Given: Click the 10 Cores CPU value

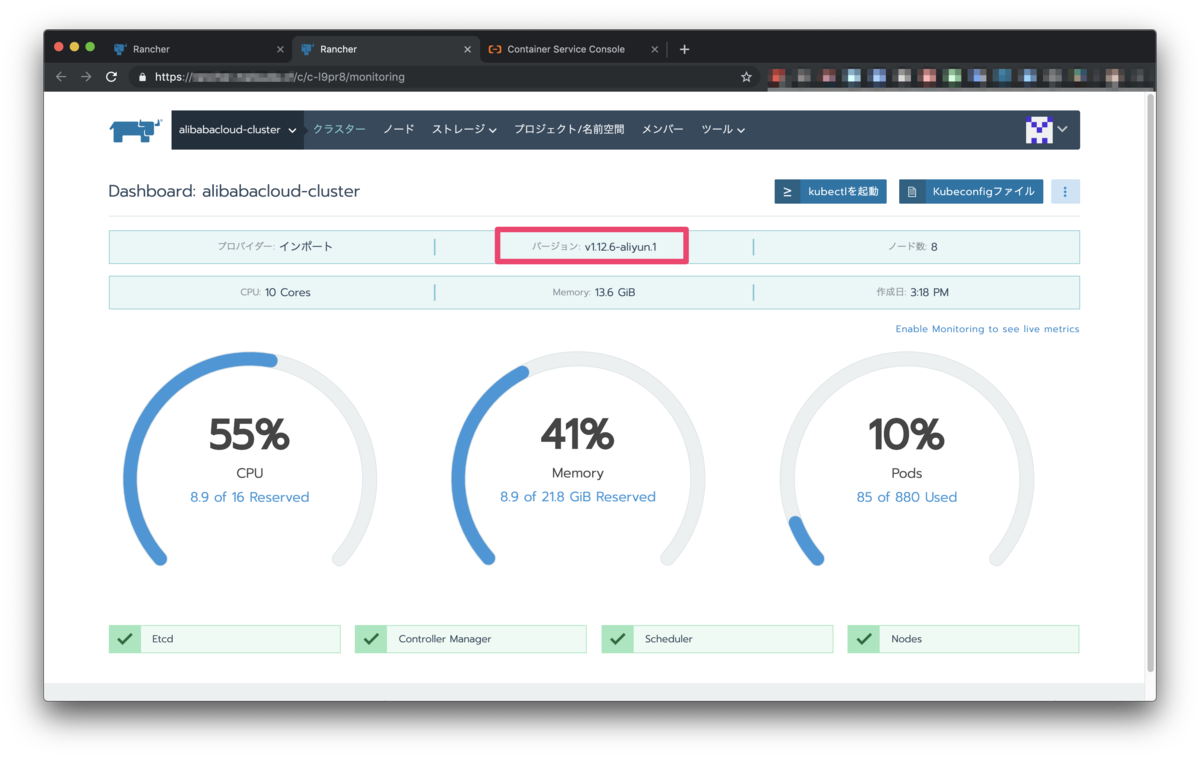Looking at the screenshot, I should 288,293.
